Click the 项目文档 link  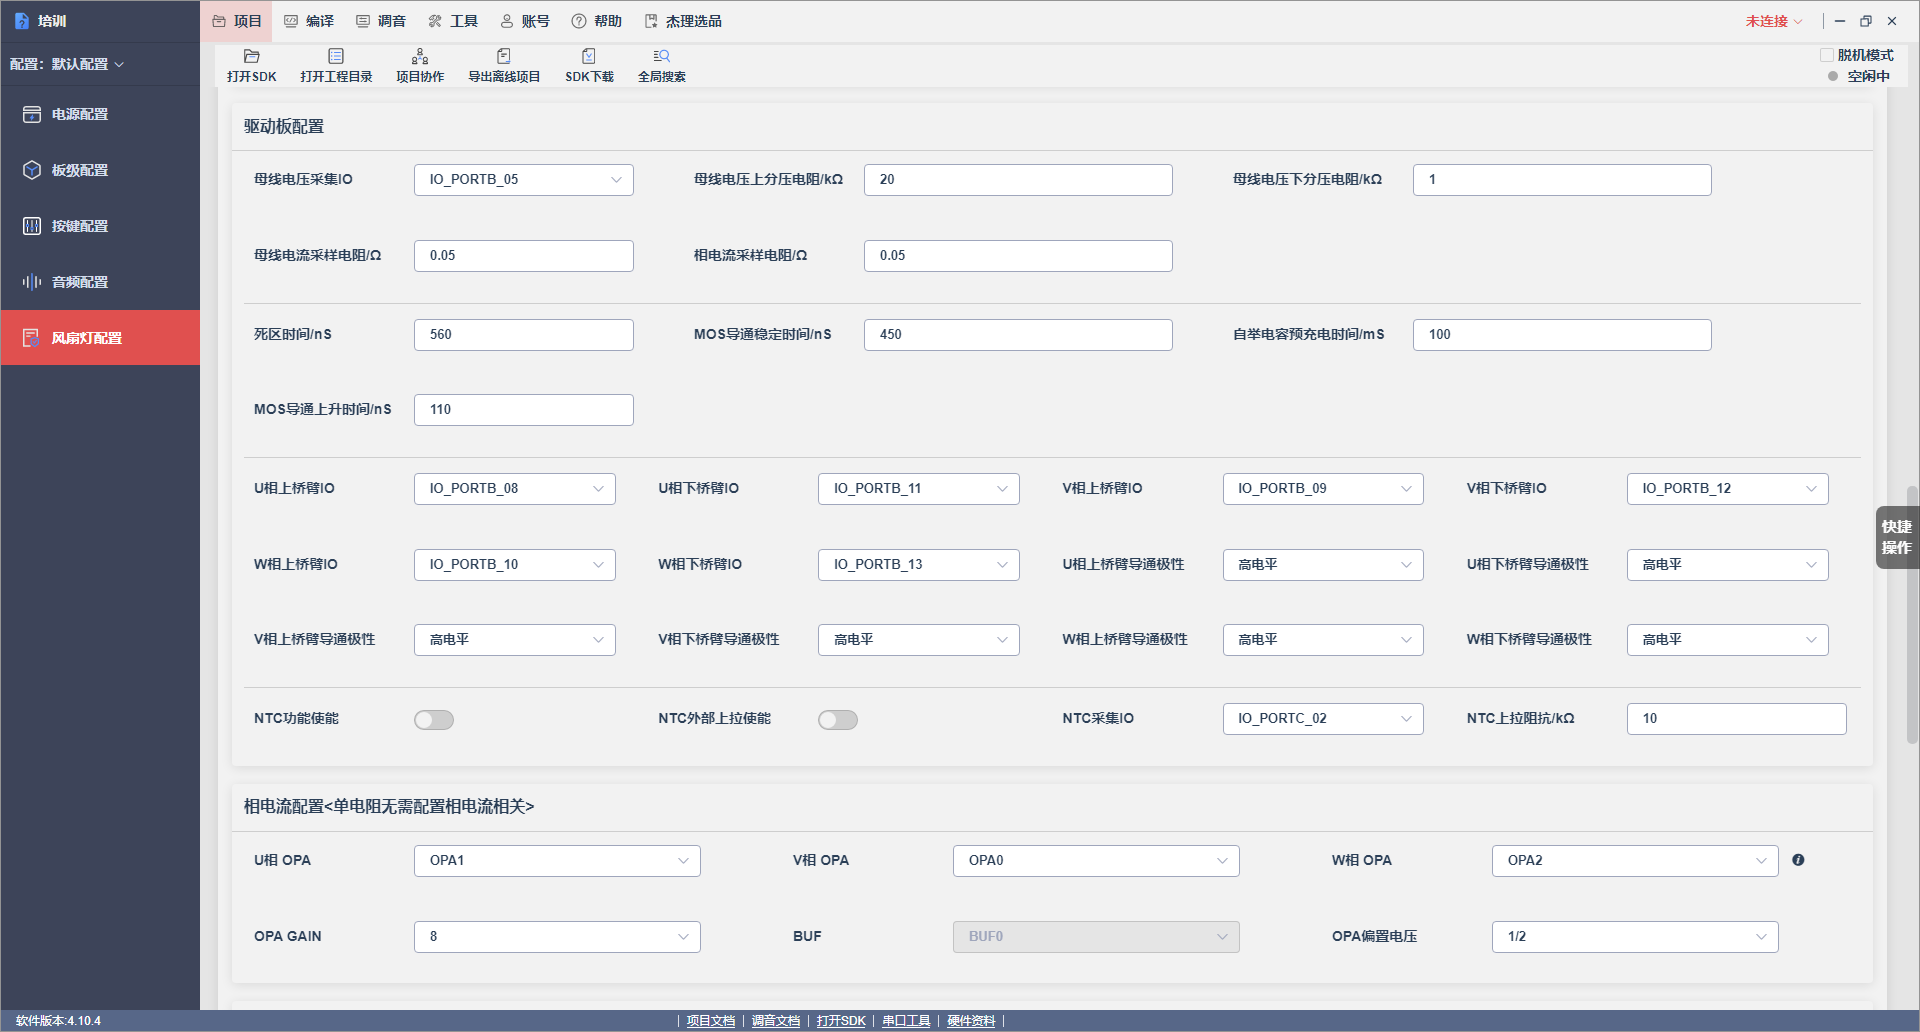pos(711,1021)
